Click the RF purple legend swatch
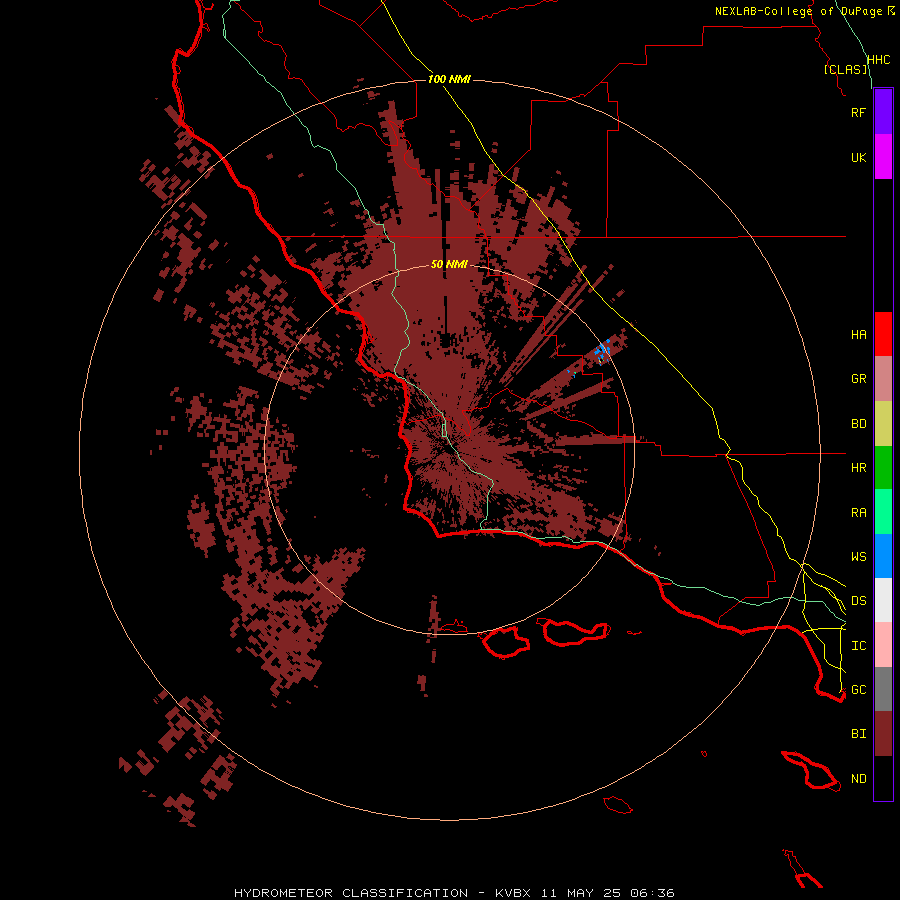 coord(883,112)
